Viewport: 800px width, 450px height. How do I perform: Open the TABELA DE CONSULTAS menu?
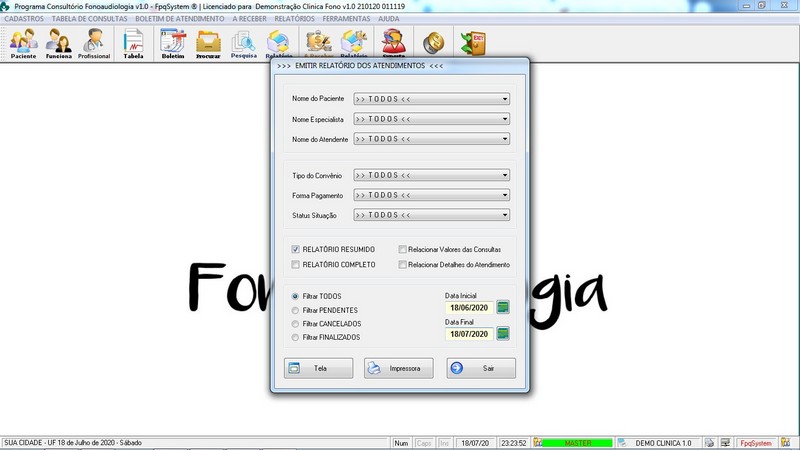pyautogui.click(x=90, y=18)
